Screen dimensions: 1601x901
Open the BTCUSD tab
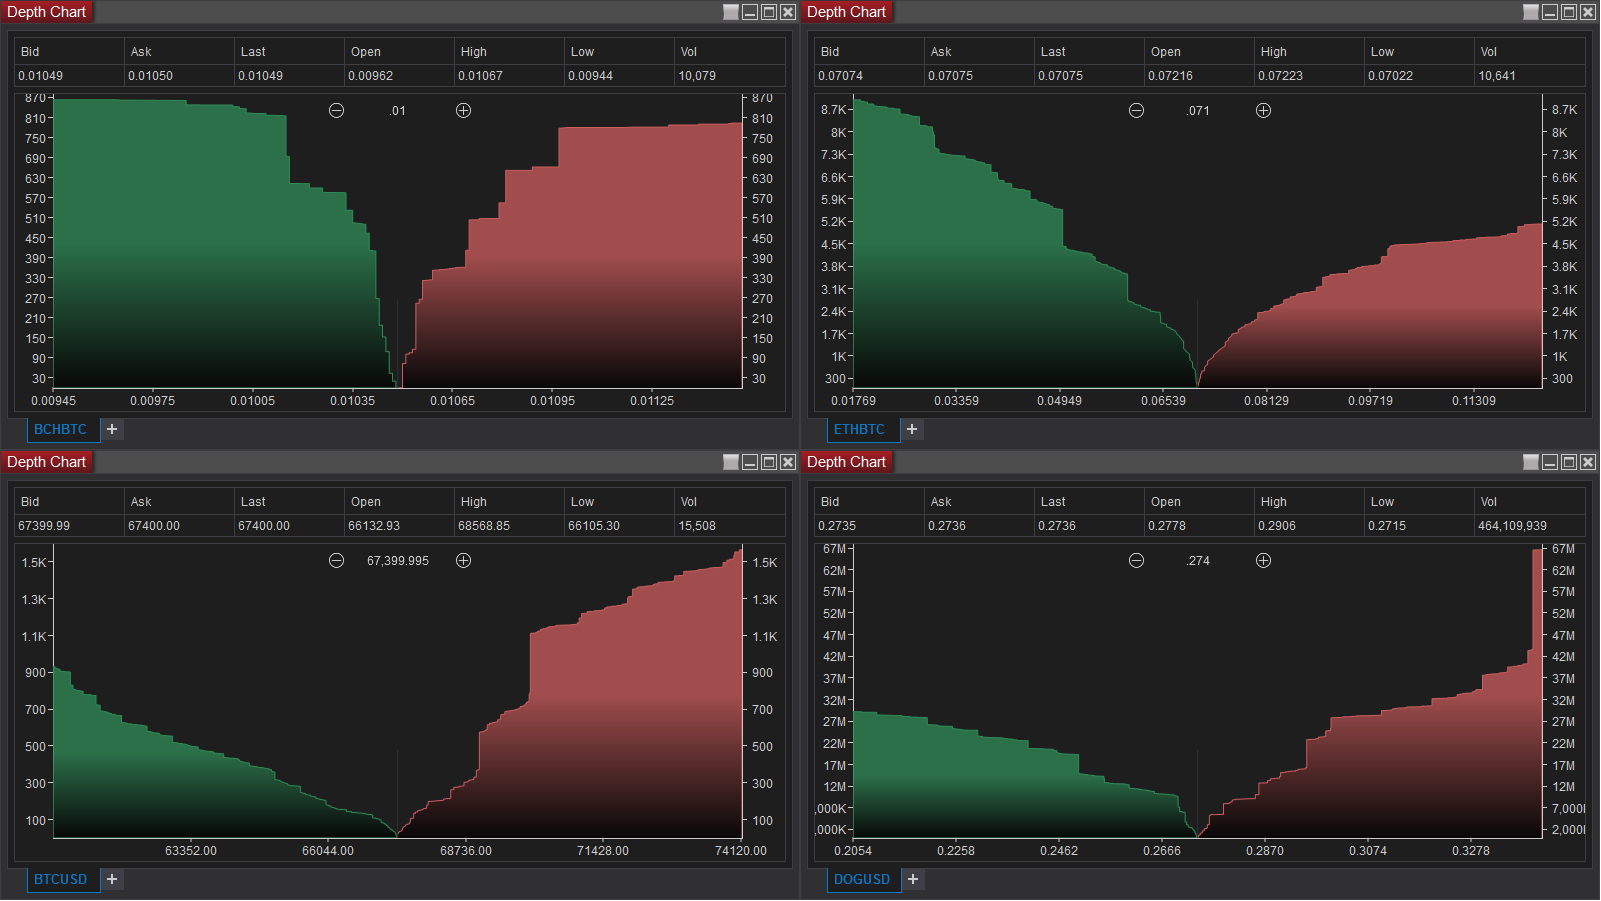pyautogui.click(x=61, y=879)
